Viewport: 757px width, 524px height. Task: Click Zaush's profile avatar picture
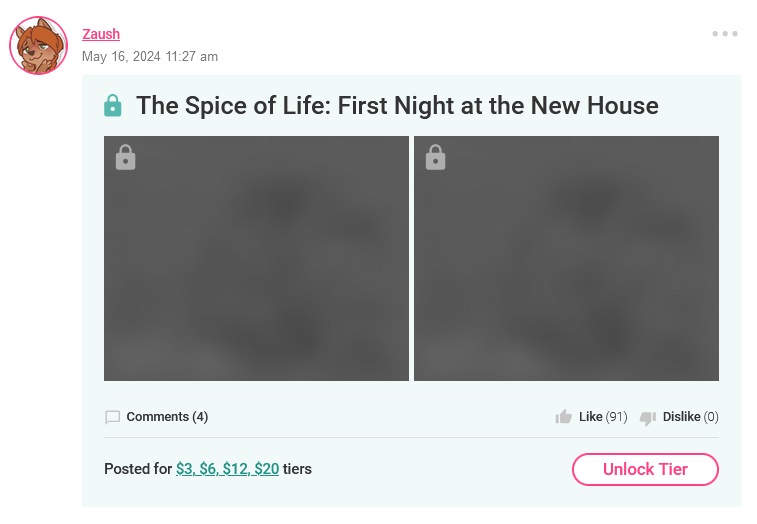[38, 45]
